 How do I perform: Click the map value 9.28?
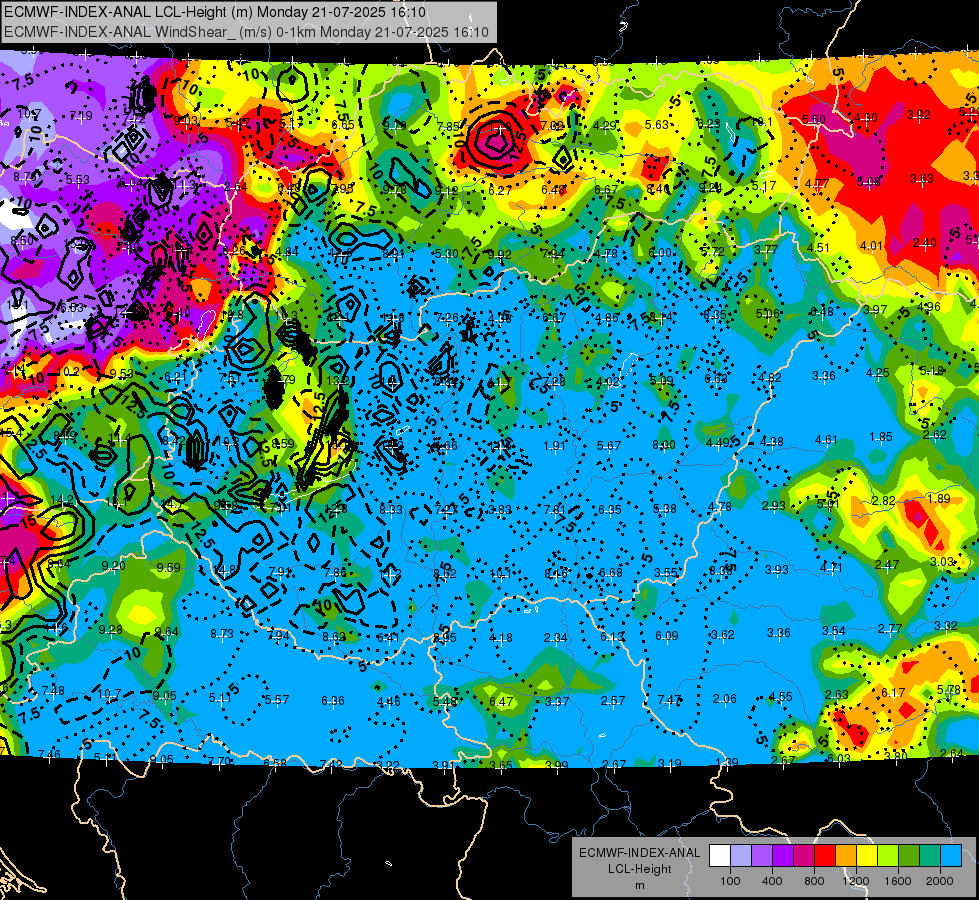coord(111,630)
